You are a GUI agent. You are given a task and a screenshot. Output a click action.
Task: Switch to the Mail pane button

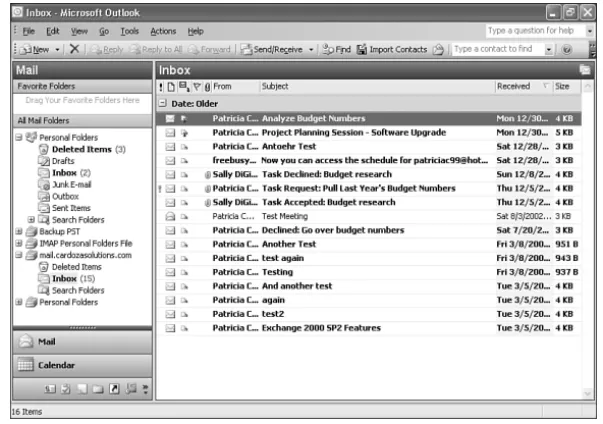pos(82,342)
